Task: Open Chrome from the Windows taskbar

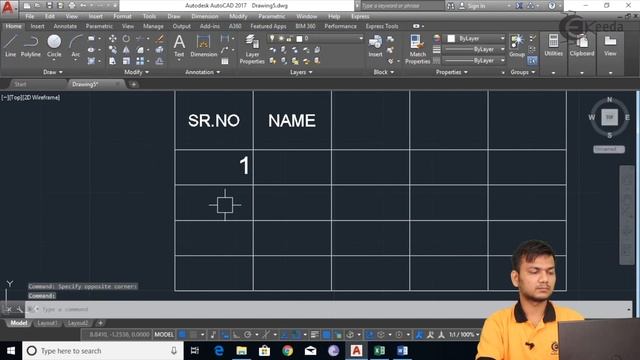Action: (x=287, y=351)
